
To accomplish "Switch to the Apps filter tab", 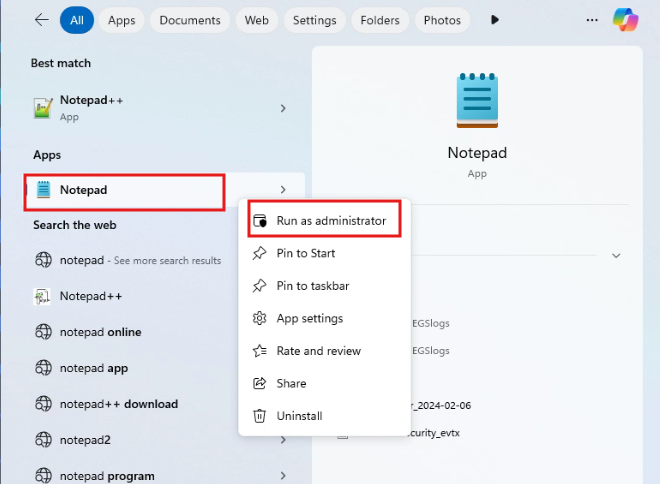I will (x=121, y=20).
